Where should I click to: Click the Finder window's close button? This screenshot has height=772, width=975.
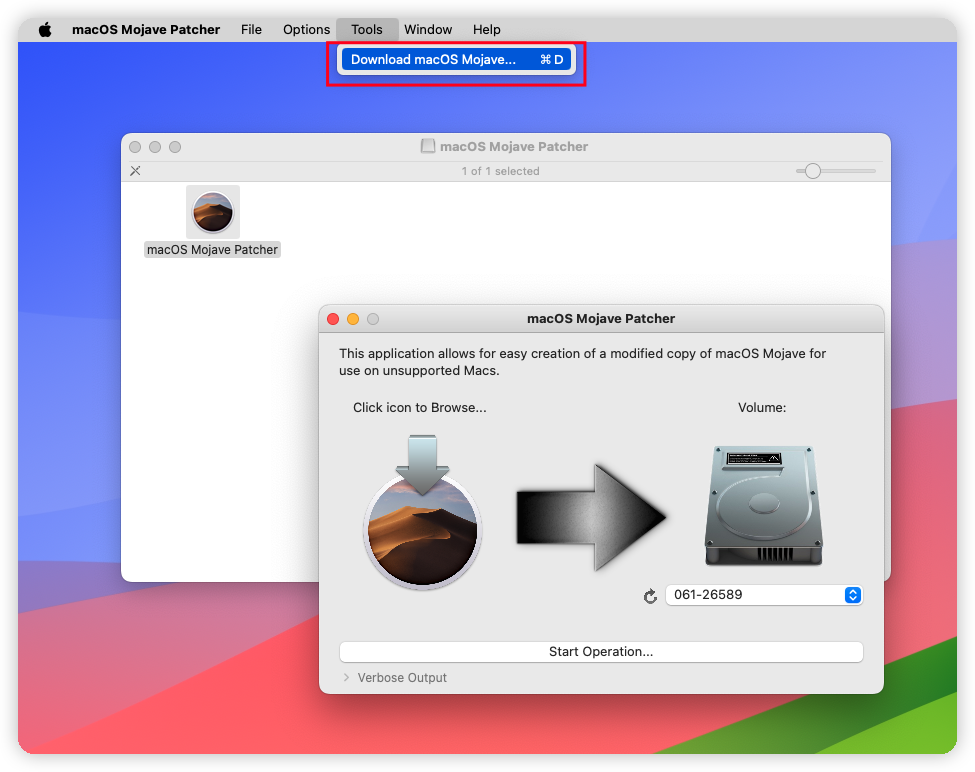(x=135, y=147)
